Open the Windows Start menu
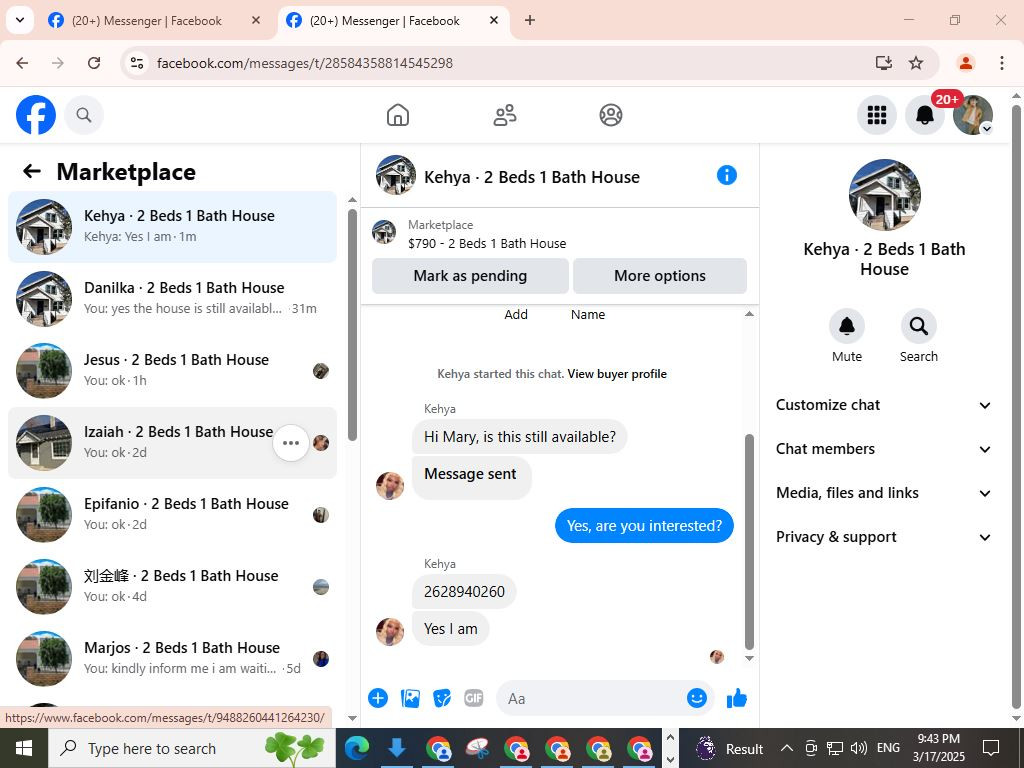Viewport: 1024px width, 768px height. pos(24,748)
